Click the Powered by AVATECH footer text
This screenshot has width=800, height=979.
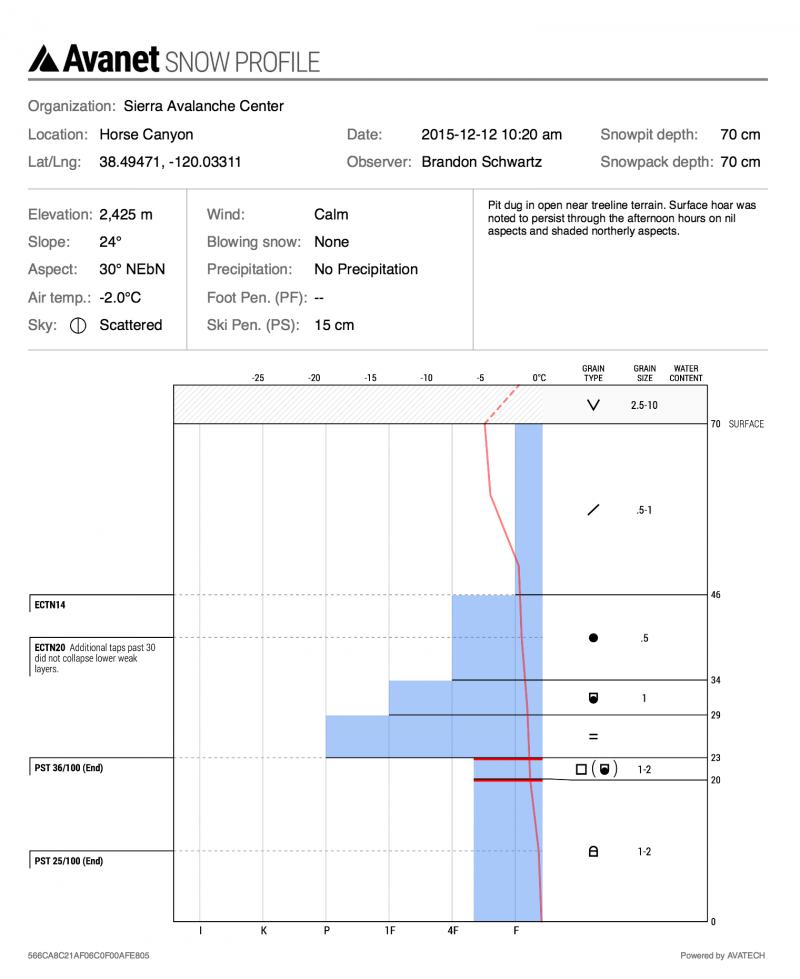[722, 956]
